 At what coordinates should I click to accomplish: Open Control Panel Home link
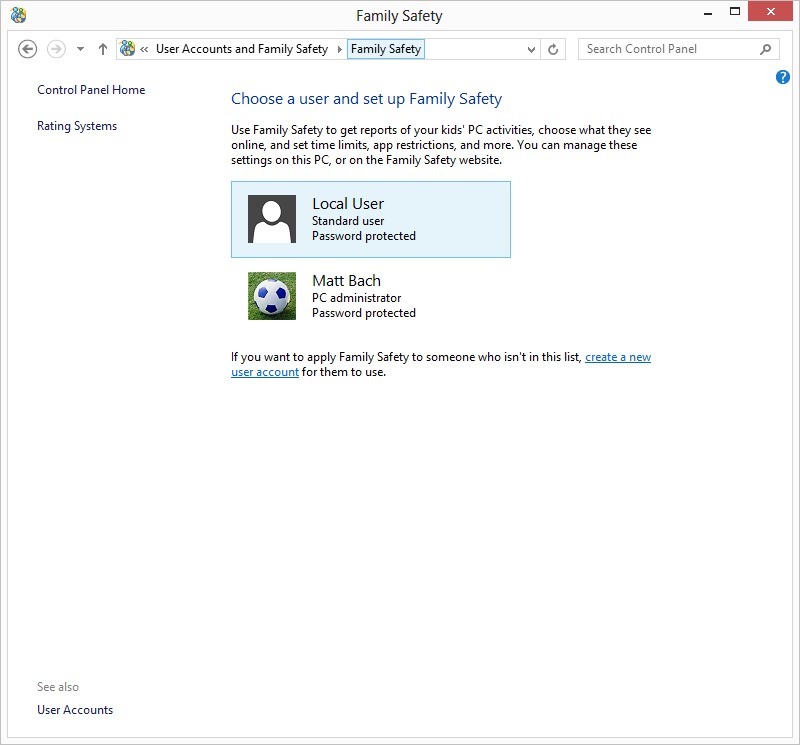91,90
